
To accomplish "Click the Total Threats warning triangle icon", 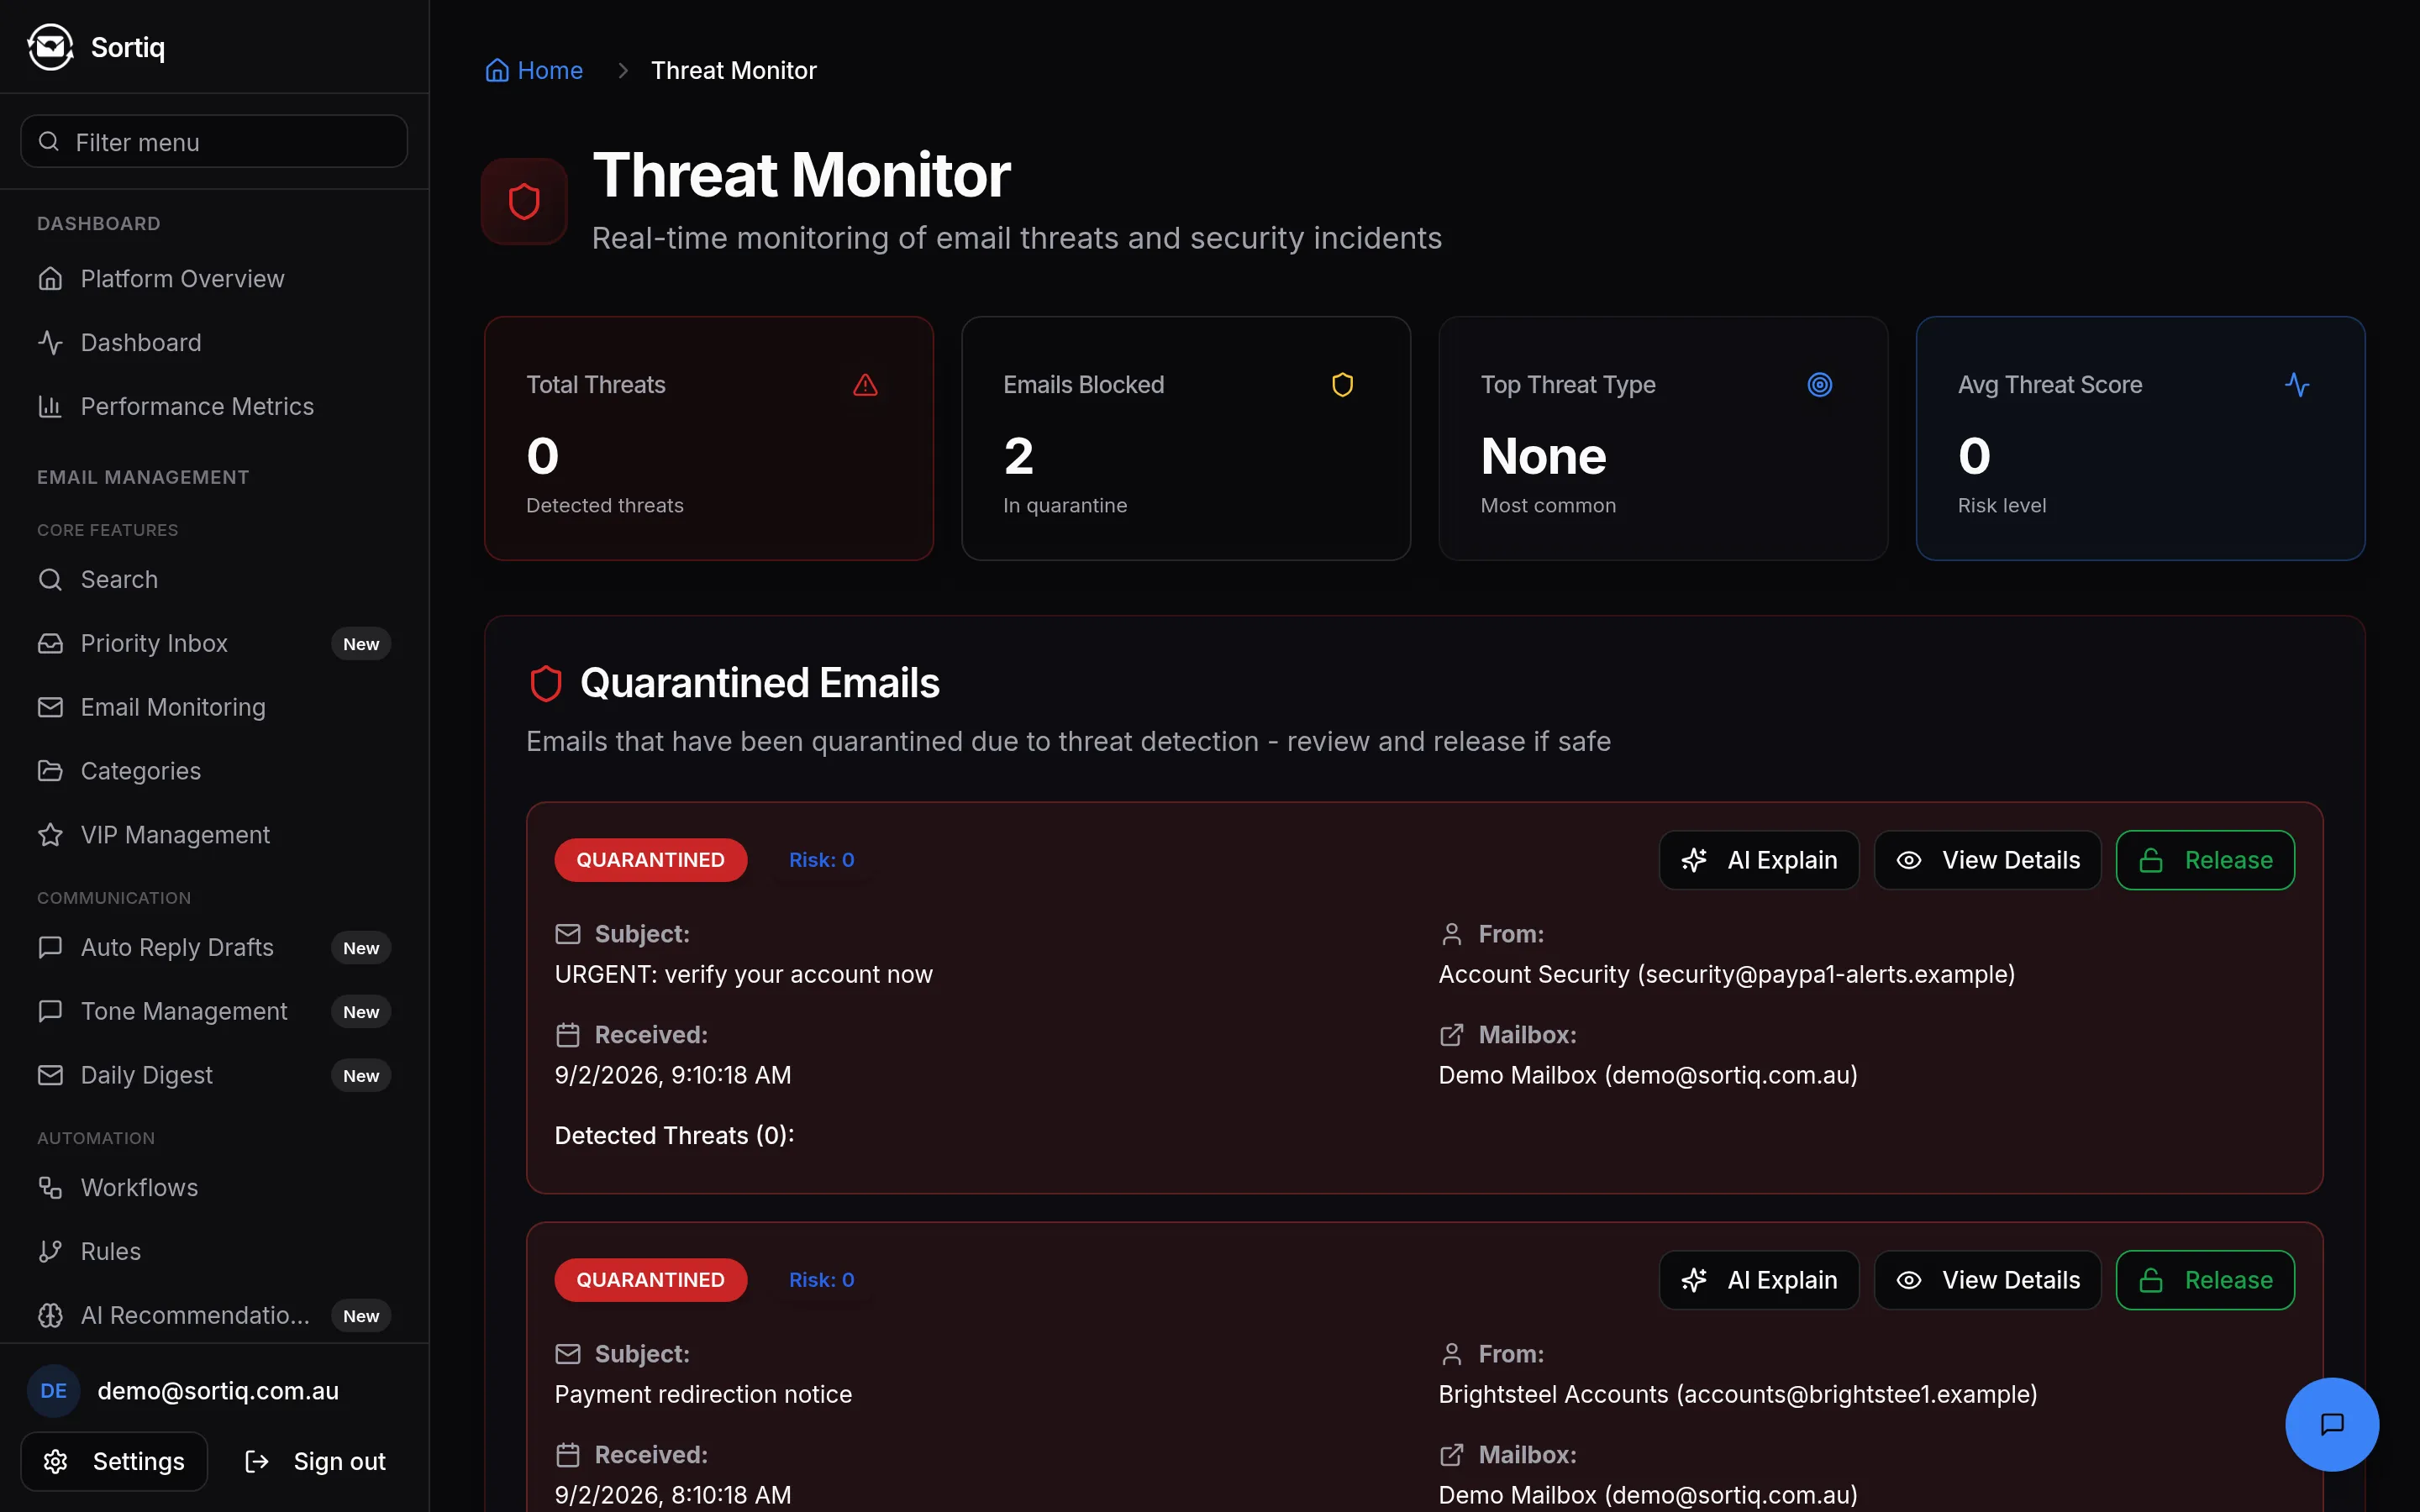I will point(865,384).
